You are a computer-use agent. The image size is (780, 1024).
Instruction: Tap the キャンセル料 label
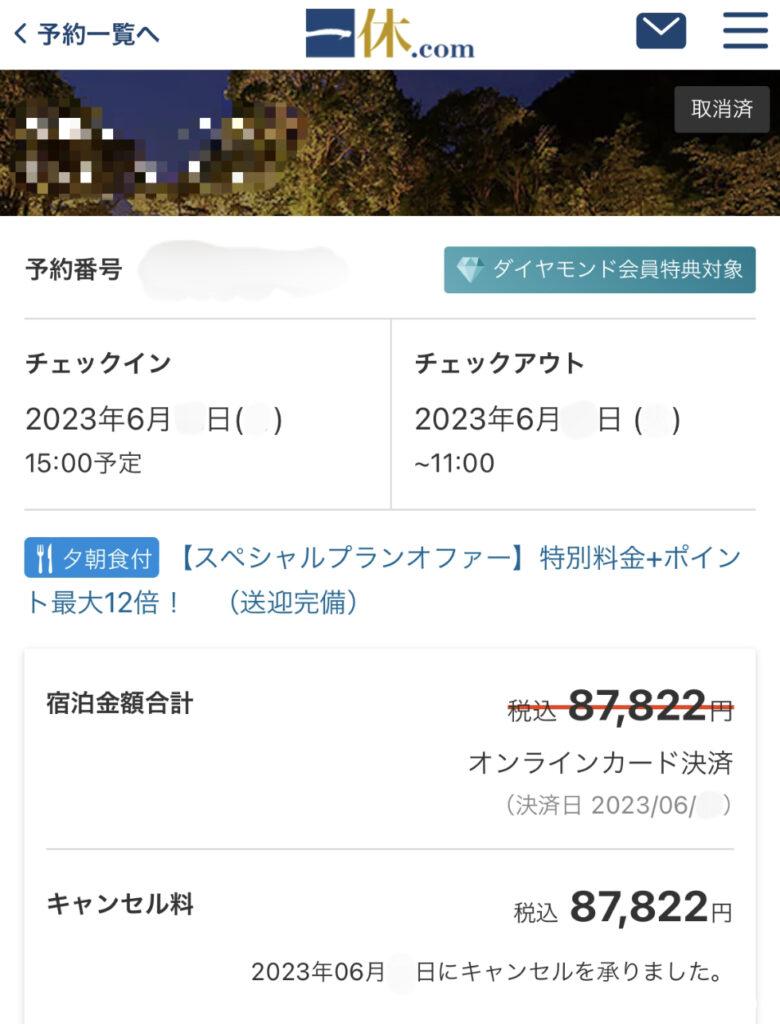tap(120, 904)
